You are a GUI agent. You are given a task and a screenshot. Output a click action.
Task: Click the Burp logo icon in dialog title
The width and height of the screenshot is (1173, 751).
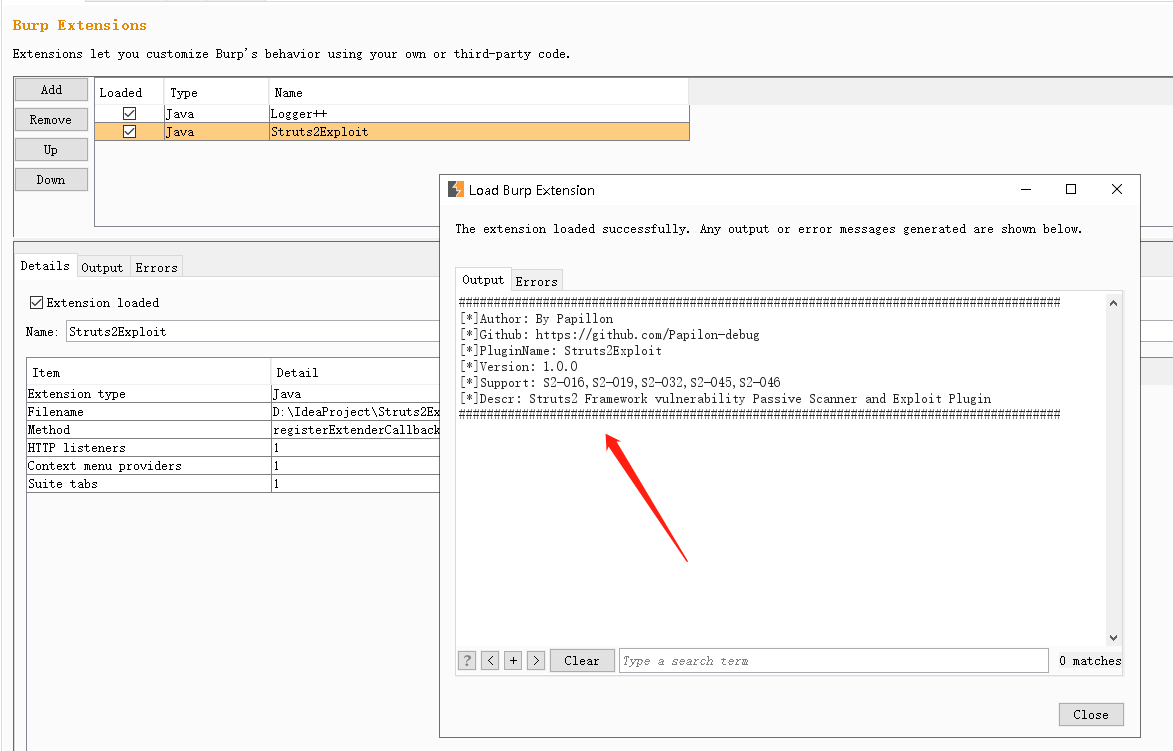click(x=456, y=189)
